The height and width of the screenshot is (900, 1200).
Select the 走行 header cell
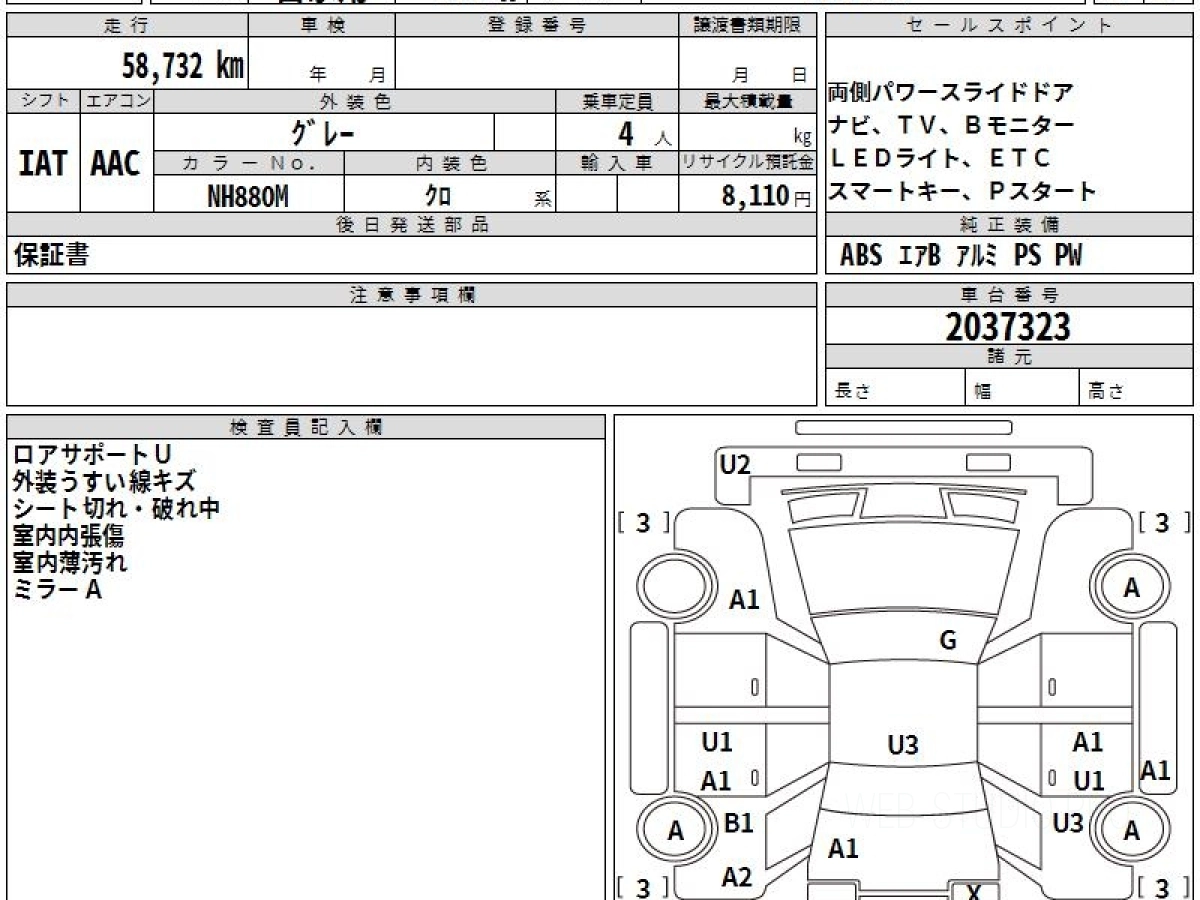click(x=126, y=26)
